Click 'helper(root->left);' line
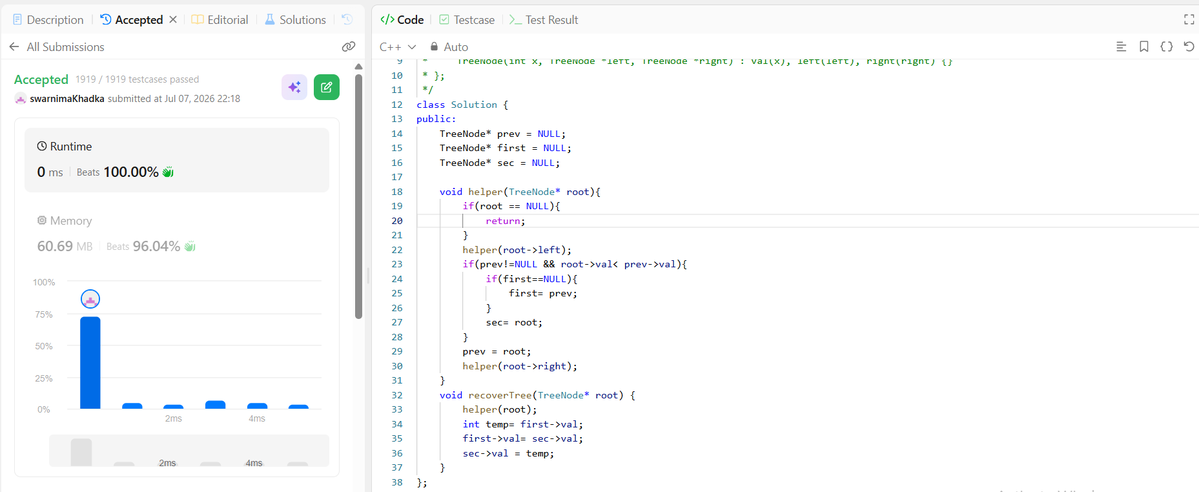The image size is (1199, 492). click(517, 249)
